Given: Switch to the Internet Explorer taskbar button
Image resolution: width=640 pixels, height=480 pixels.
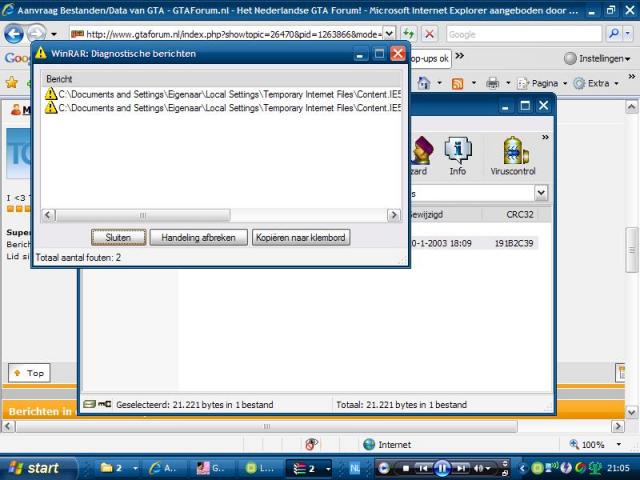Looking at the screenshot, I should pos(164,468).
